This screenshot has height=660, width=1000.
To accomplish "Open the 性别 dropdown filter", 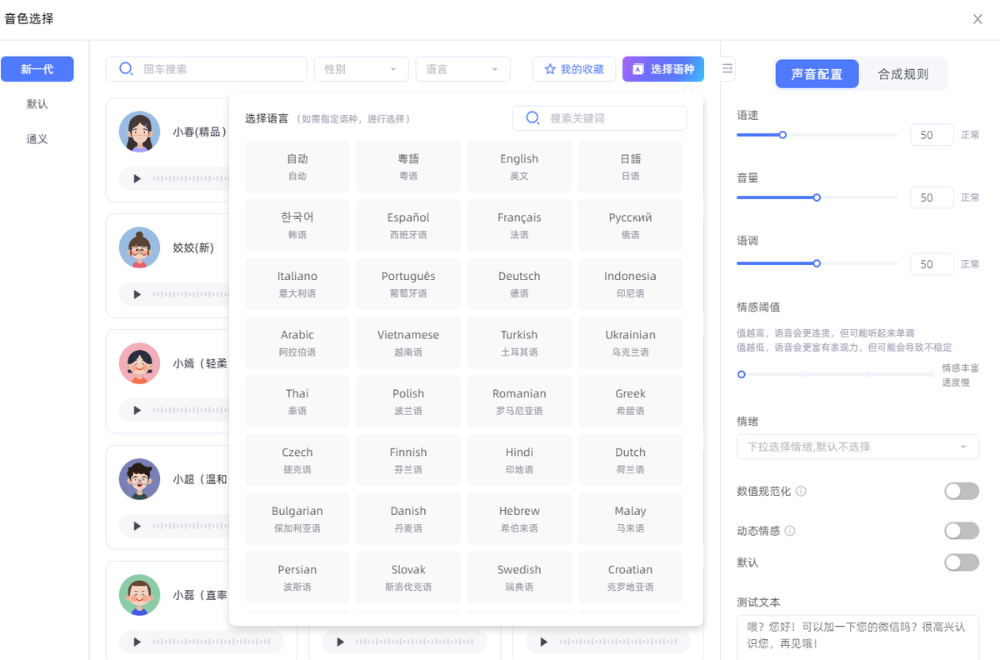I will click(361, 69).
